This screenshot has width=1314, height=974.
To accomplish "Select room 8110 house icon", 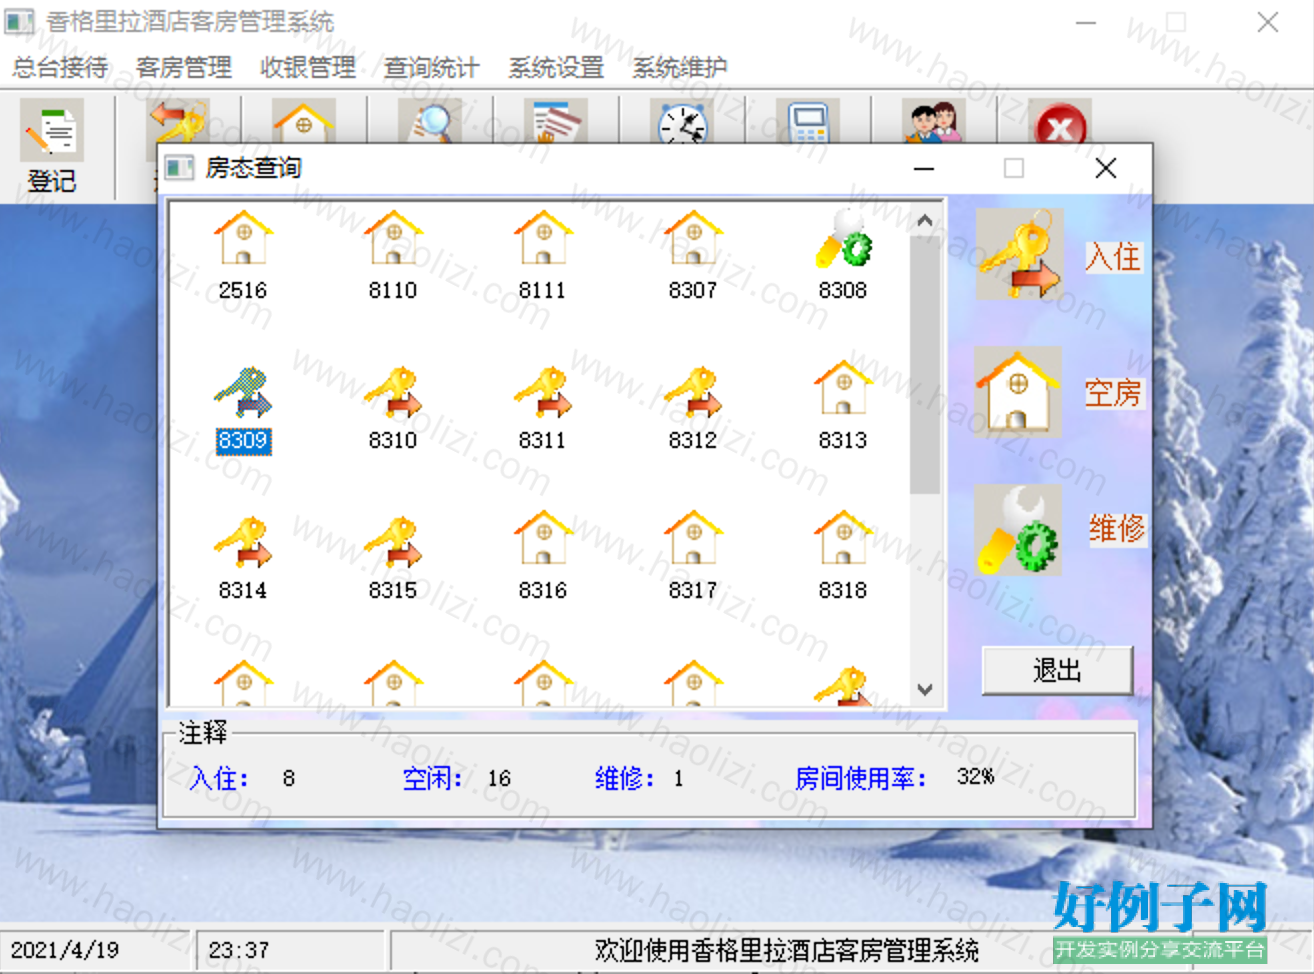I will (393, 237).
